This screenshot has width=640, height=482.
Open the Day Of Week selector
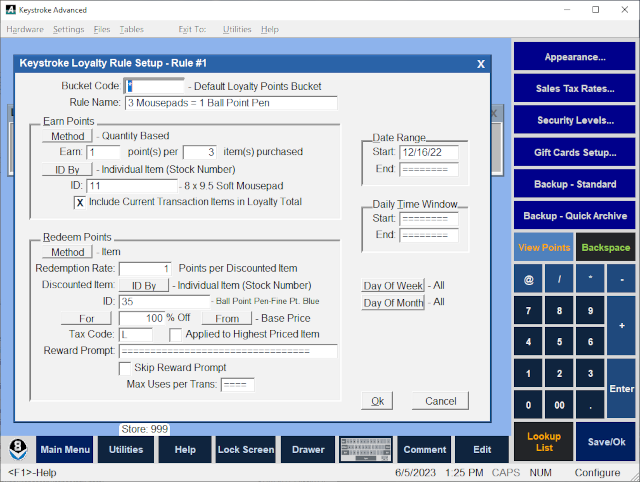coord(393,286)
